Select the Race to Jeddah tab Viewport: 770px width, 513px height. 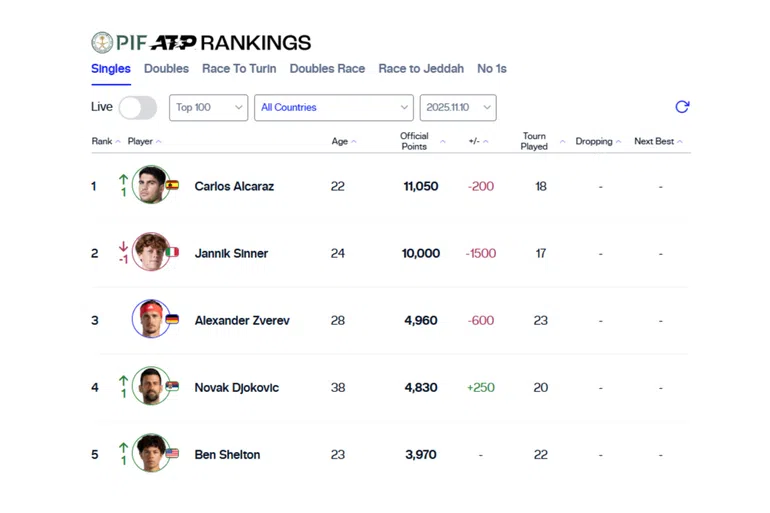[x=421, y=69]
